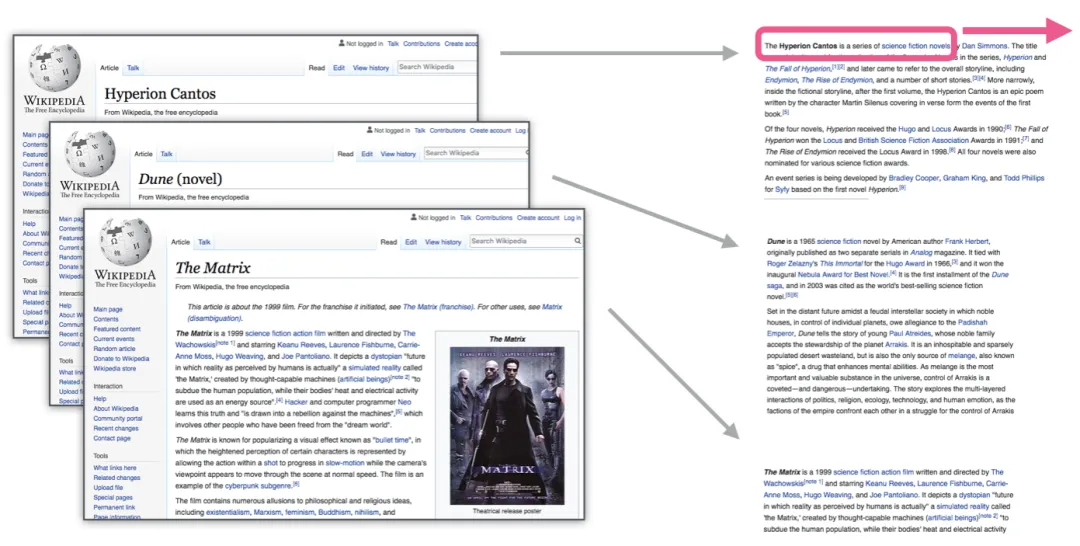
Task: Click Recent changes in Matrix window sidebar
Action: coord(116,428)
